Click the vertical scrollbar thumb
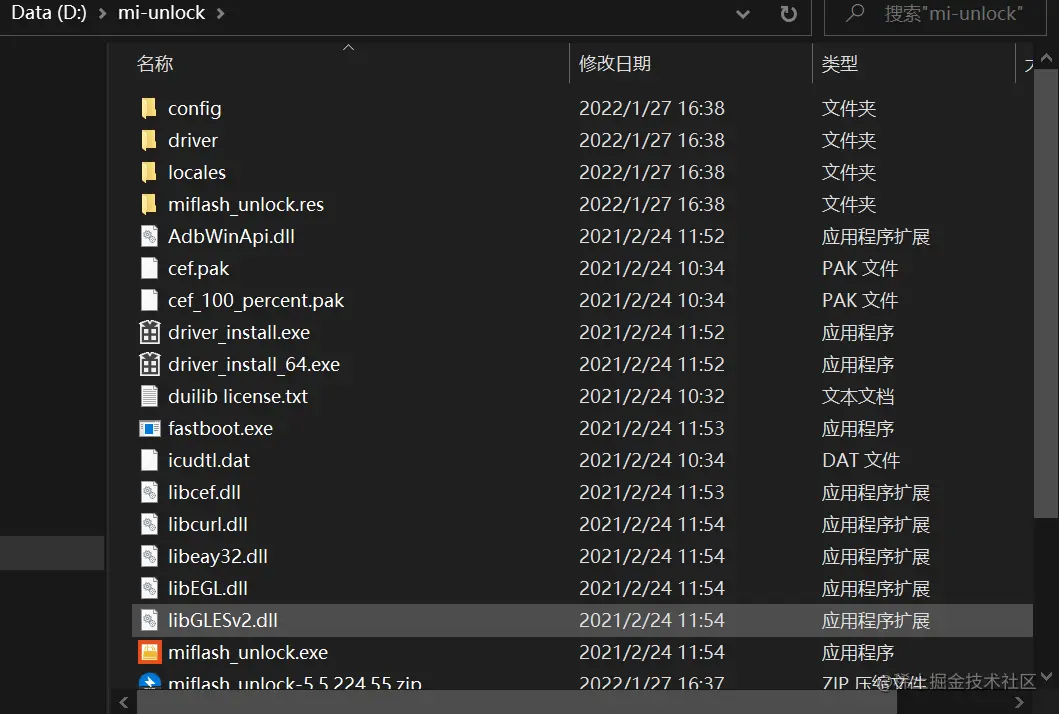1059x714 pixels. [1046, 294]
